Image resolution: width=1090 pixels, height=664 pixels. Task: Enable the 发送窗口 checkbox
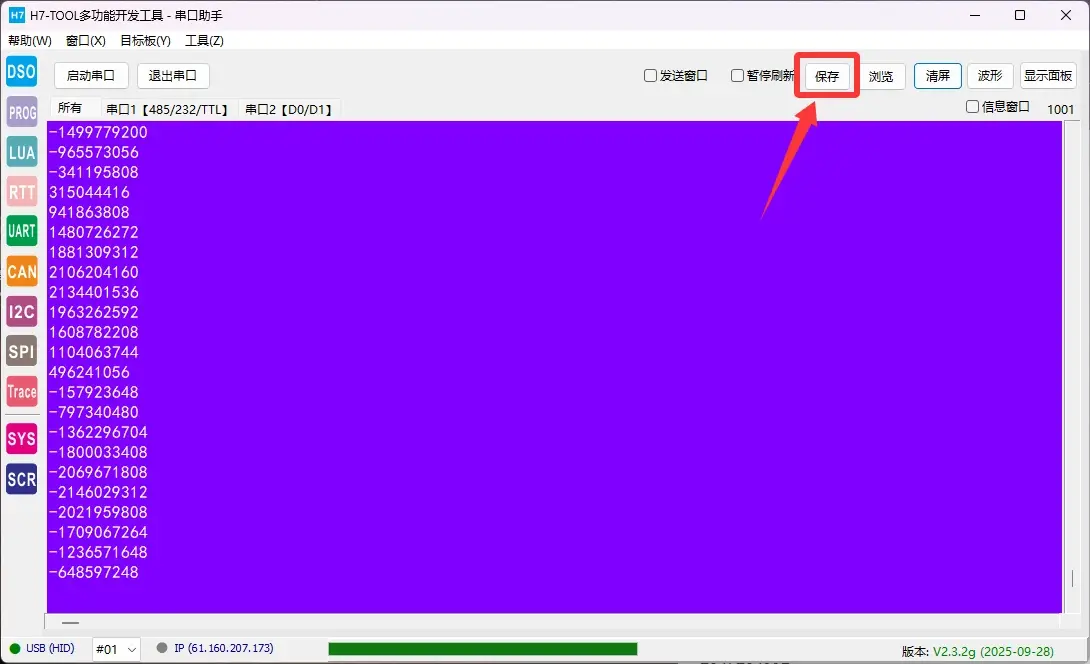650,76
